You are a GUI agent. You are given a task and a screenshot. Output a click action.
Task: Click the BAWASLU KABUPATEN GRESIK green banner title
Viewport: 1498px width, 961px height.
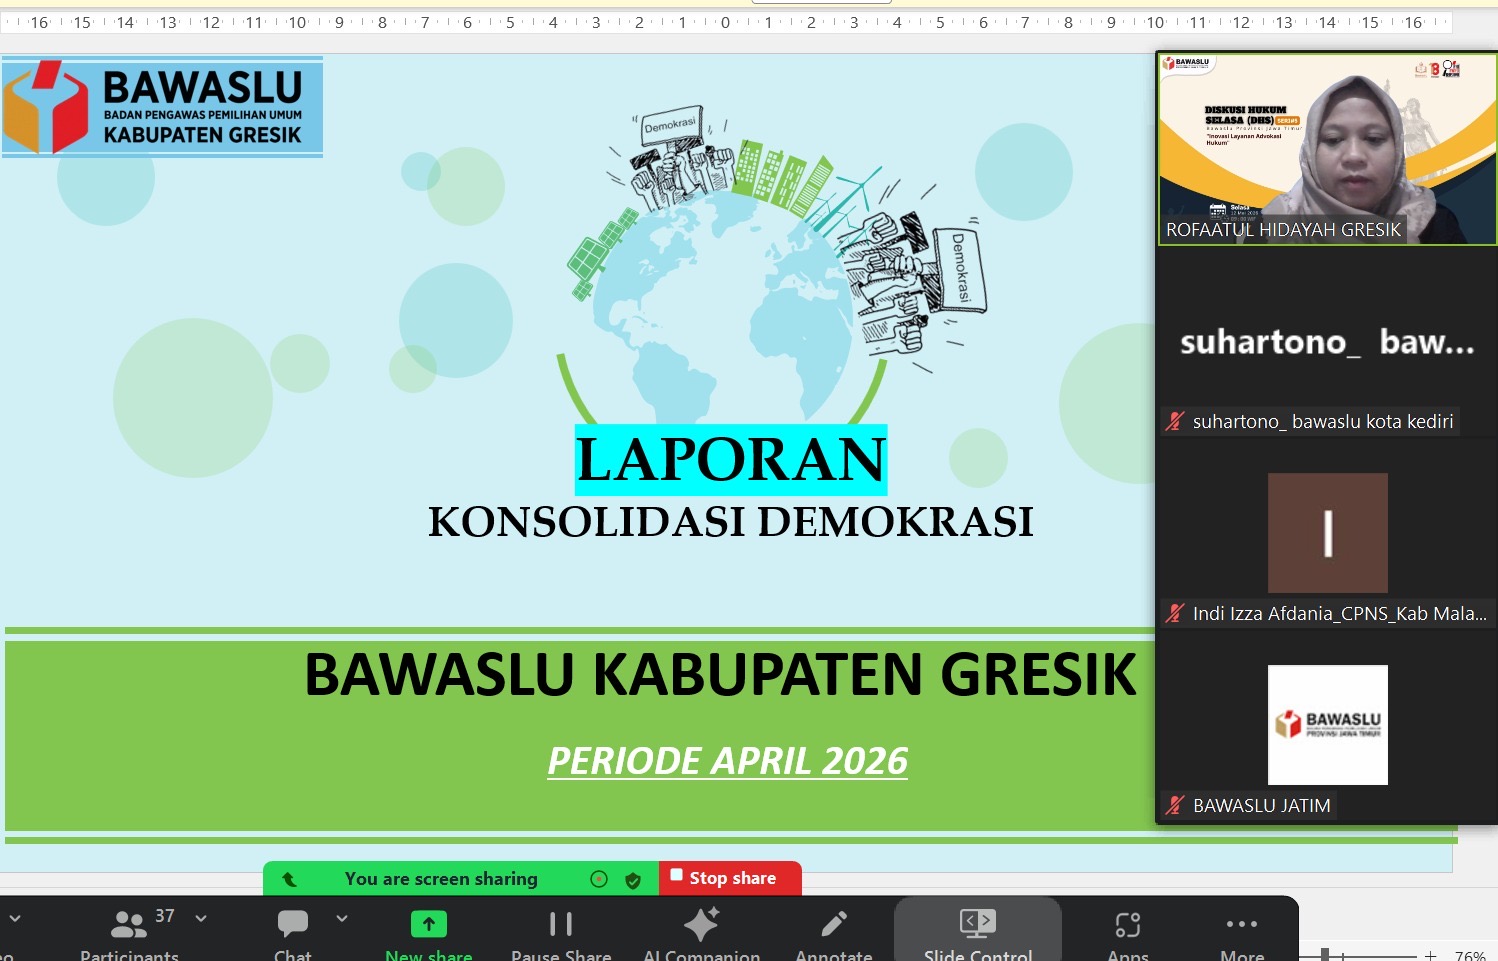(x=720, y=674)
